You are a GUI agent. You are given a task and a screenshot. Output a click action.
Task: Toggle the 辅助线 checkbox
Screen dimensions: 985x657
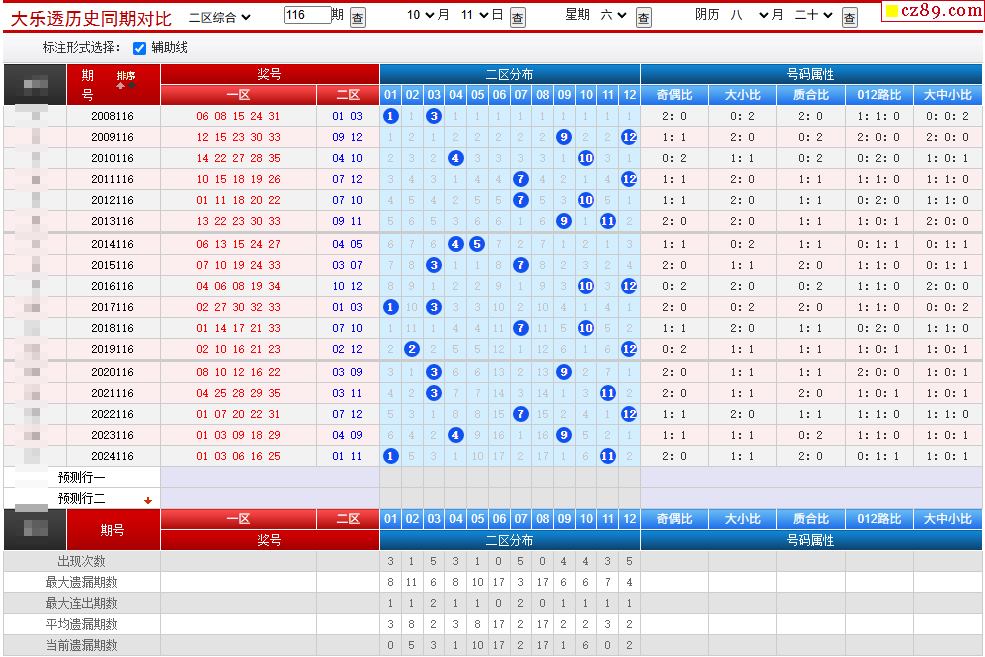[140, 48]
